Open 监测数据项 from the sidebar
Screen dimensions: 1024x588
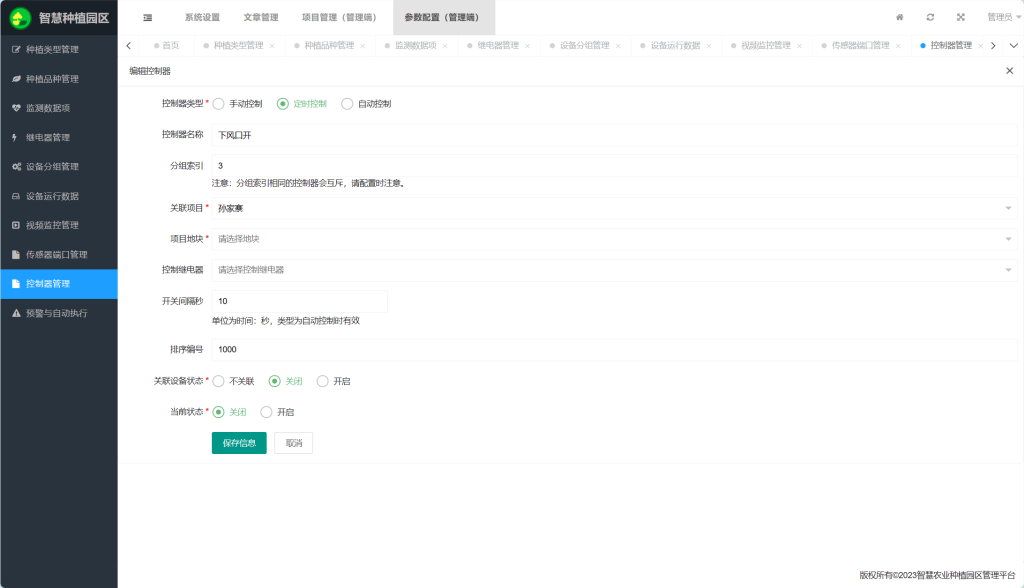[48, 108]
